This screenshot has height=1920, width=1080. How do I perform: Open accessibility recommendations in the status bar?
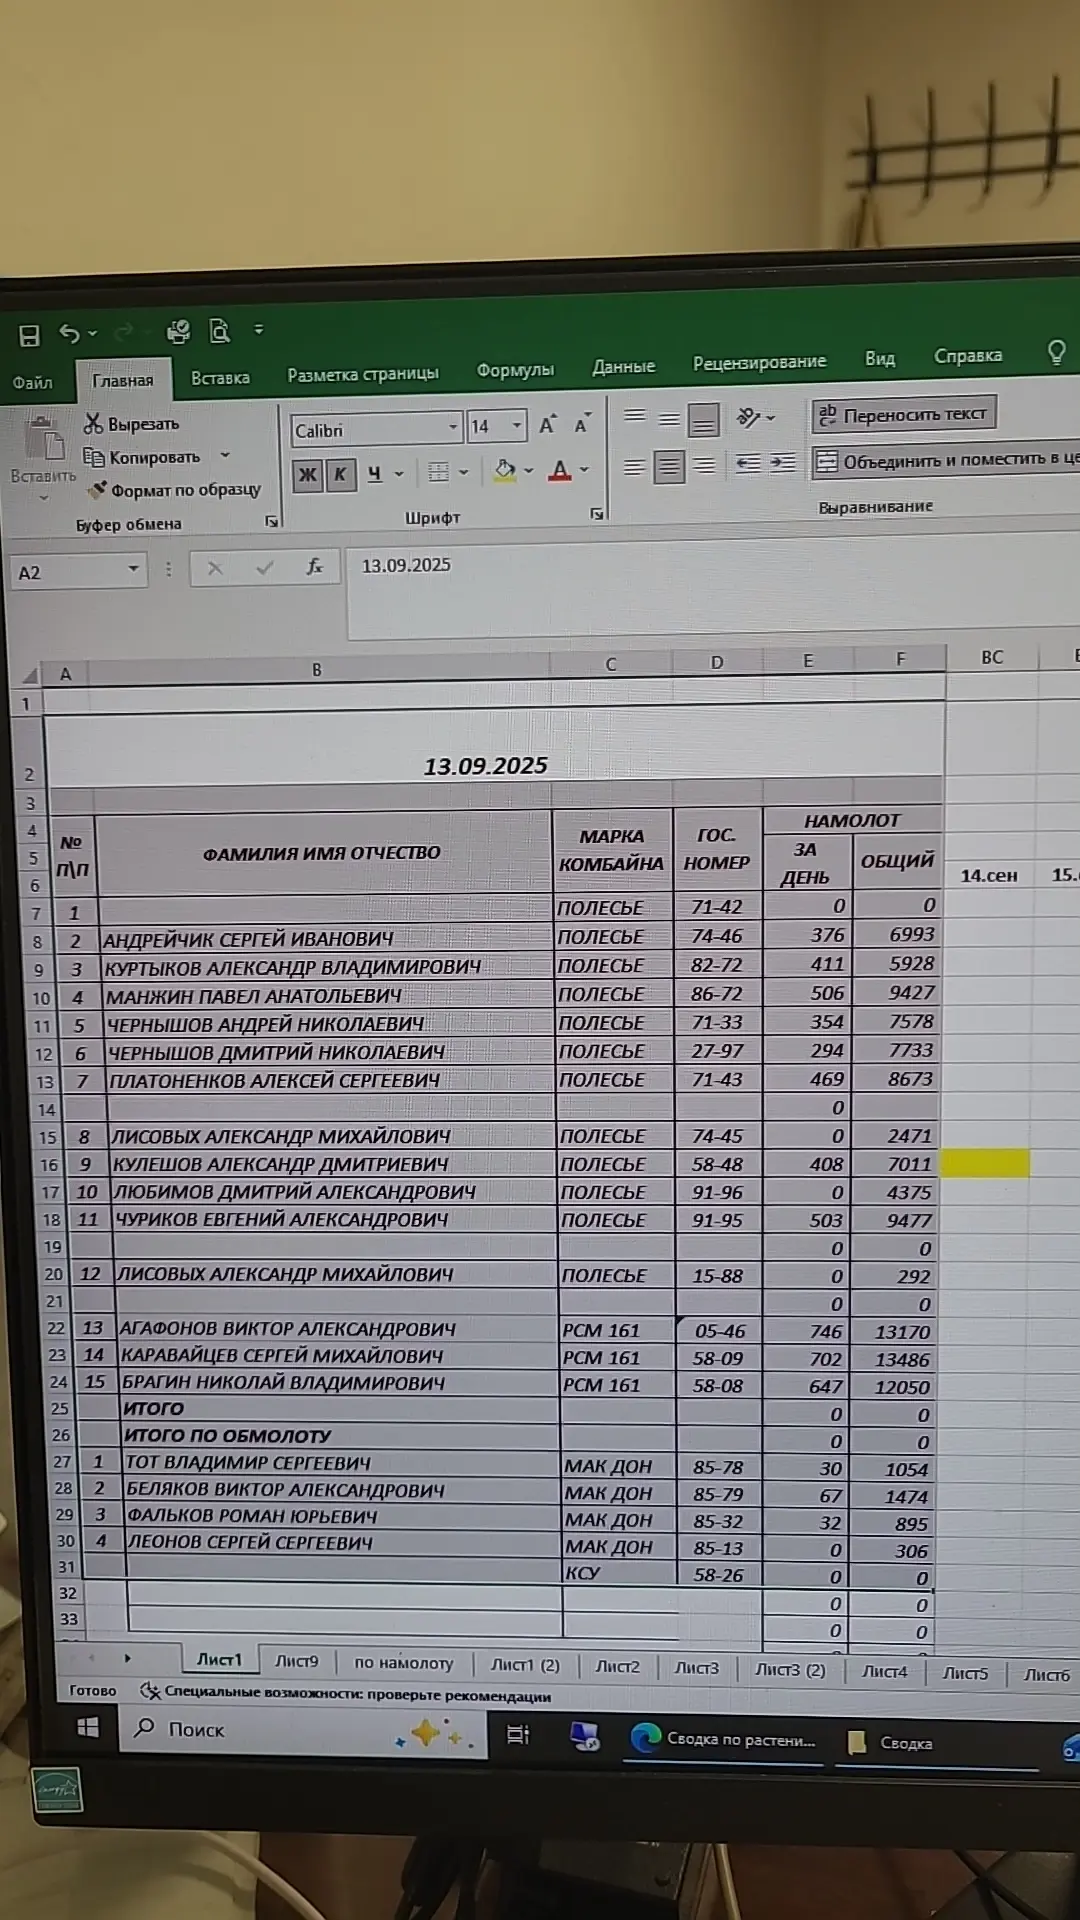346,1692
